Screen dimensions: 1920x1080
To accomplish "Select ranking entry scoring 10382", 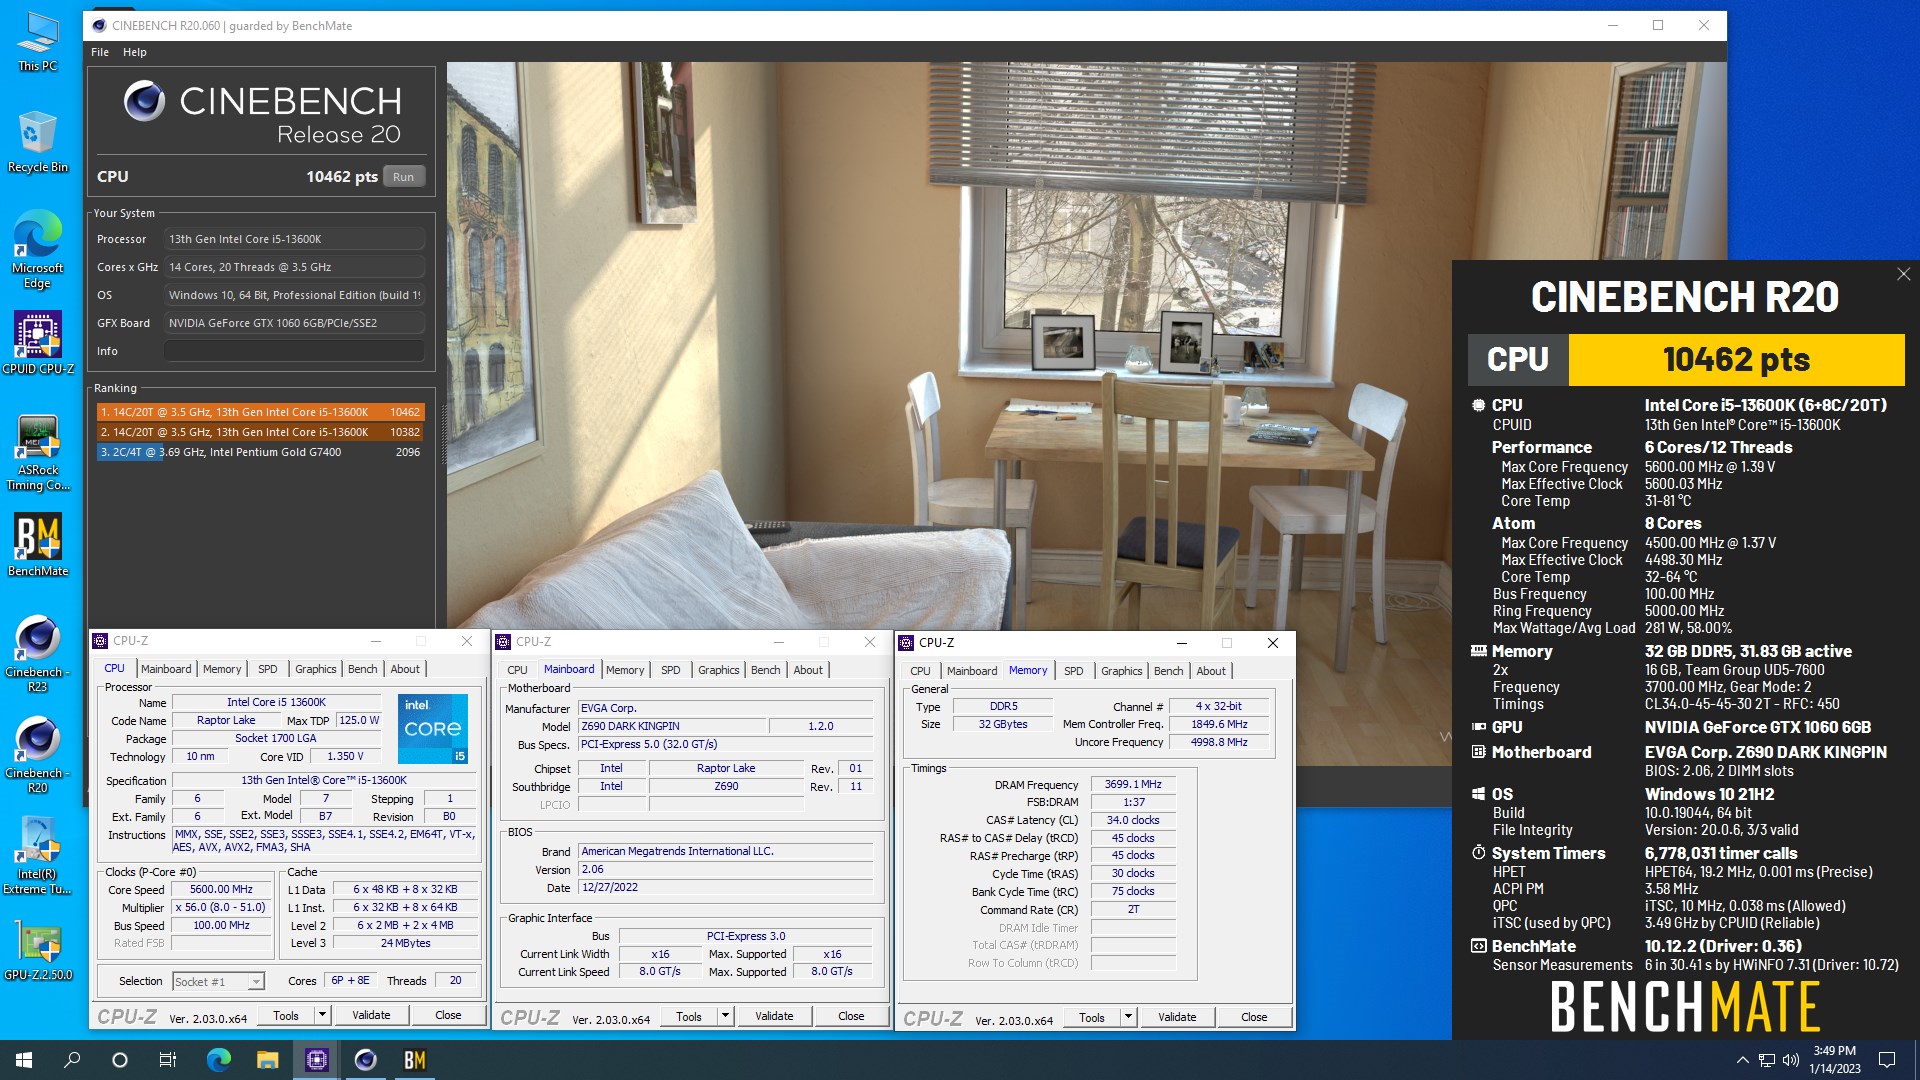I will 260,432.
